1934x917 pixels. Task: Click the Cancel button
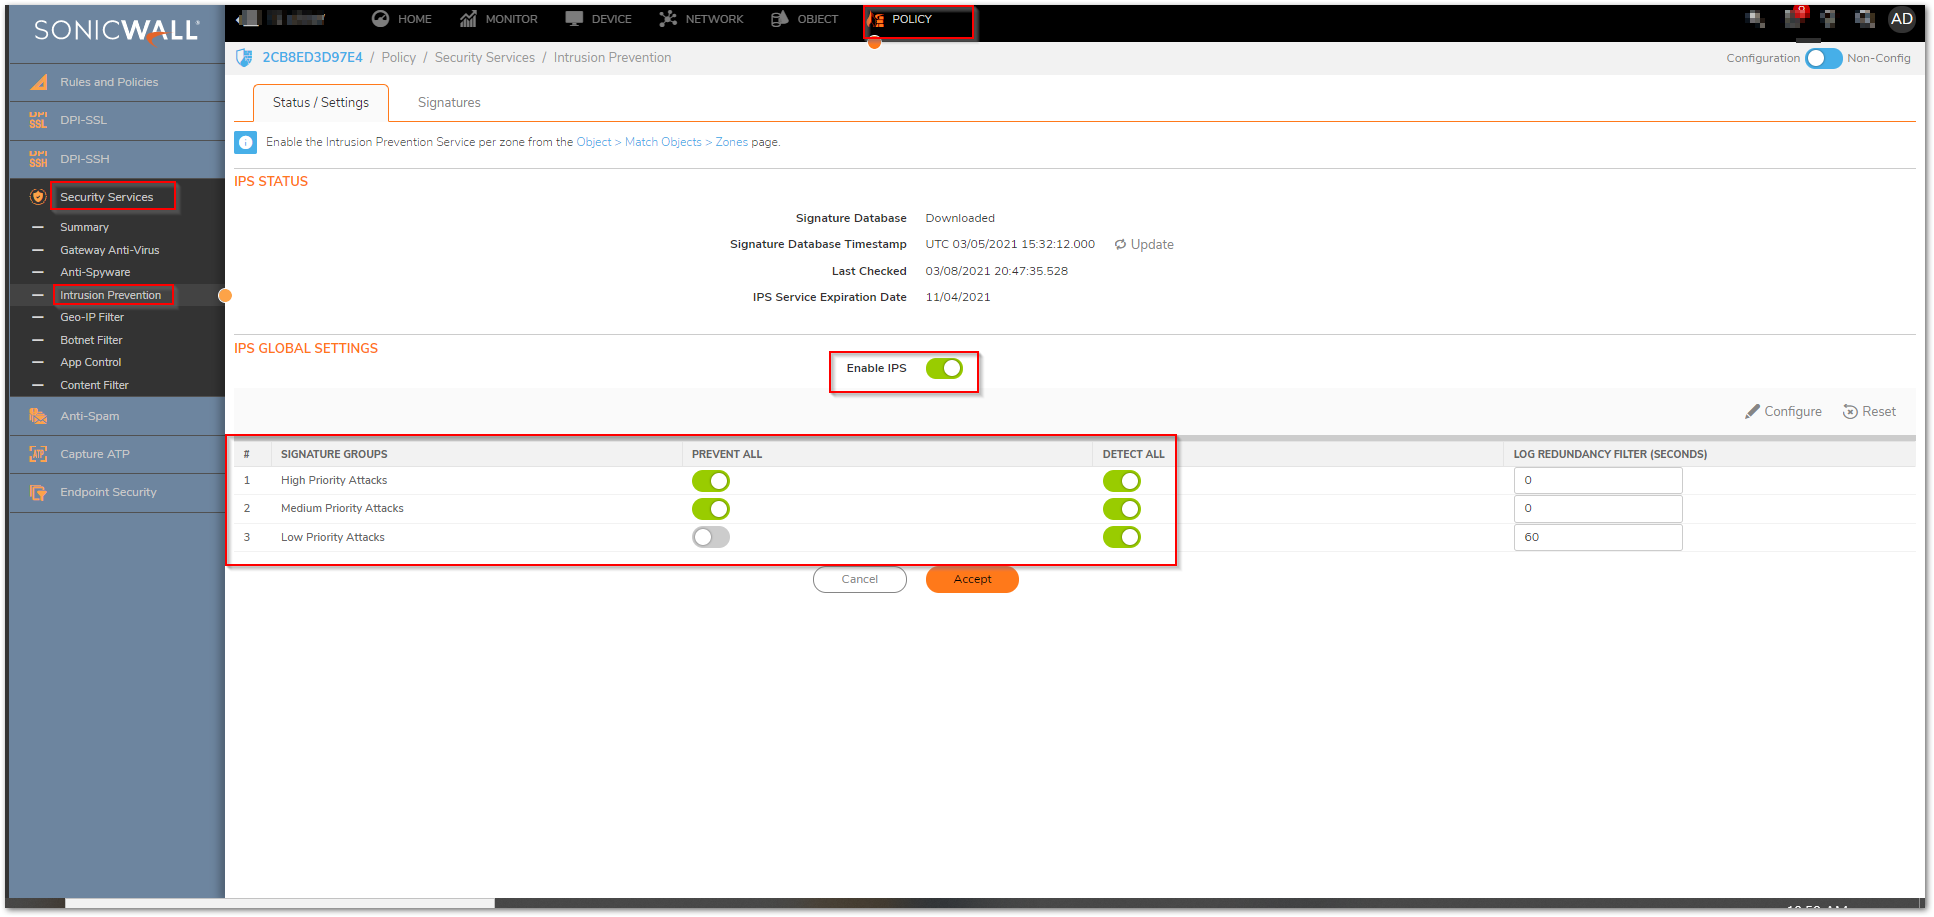[x=859, y=580]
